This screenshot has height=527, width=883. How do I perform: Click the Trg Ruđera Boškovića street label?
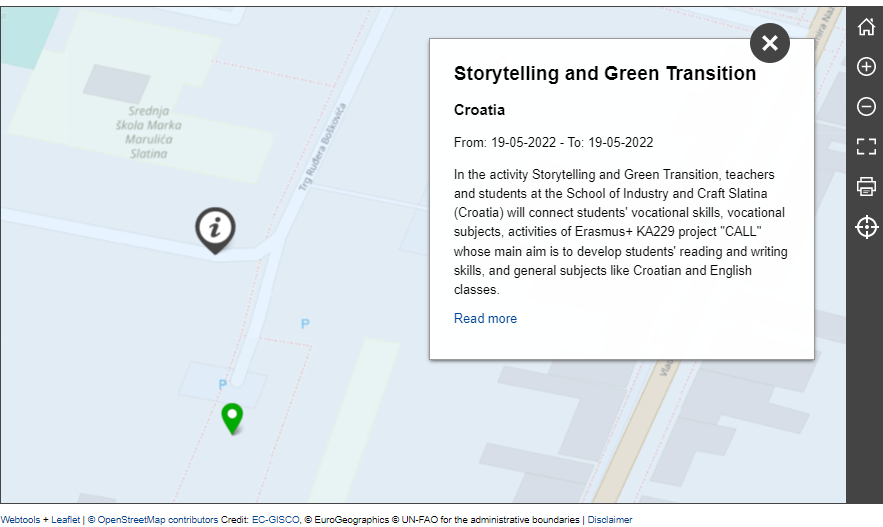[322, 148]
